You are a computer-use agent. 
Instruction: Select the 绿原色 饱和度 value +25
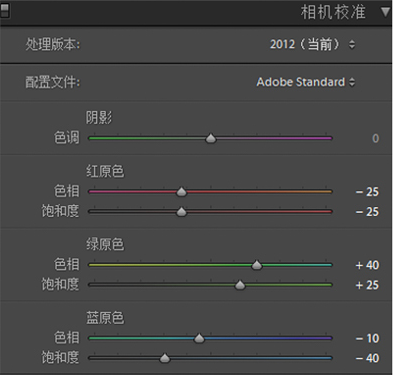click(x=367, y=285)
